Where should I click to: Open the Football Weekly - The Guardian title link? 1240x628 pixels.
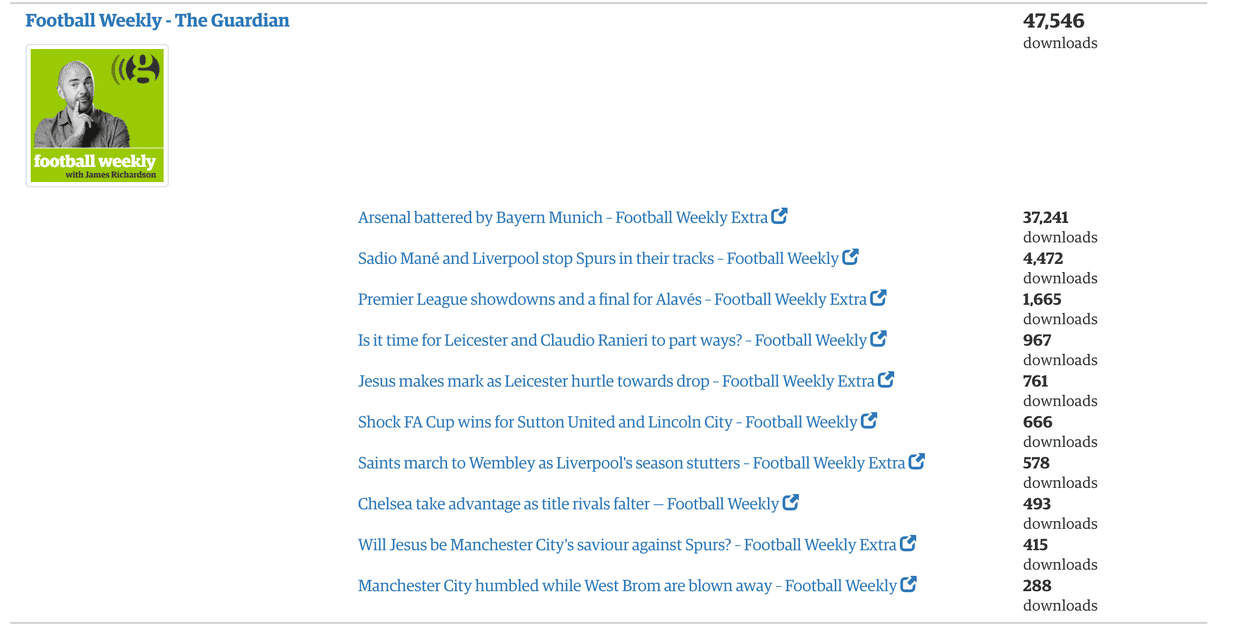157,21
